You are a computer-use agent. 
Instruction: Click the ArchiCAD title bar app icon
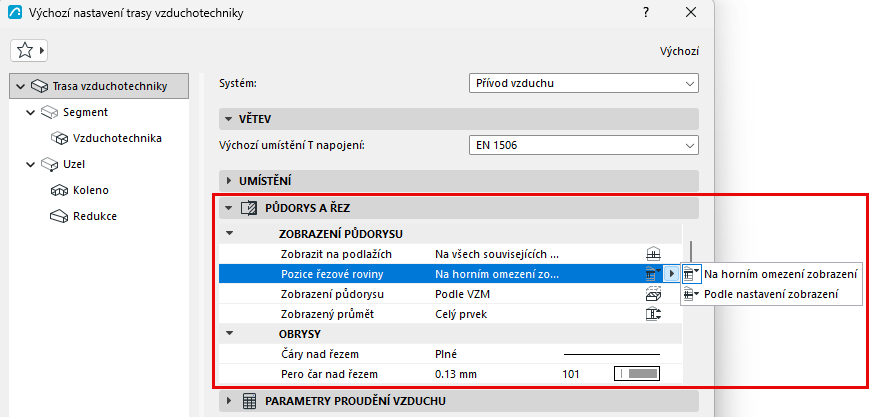pos(16,12)
